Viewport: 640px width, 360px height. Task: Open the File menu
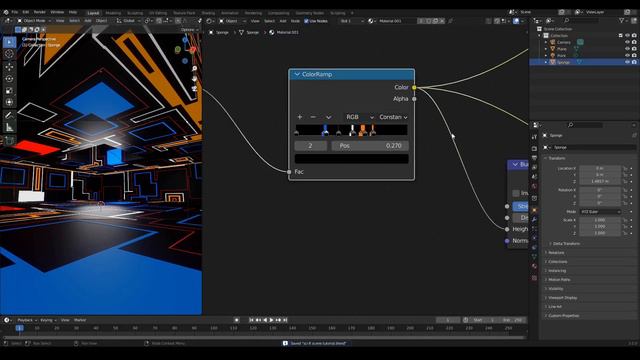(x=15, y=12)
